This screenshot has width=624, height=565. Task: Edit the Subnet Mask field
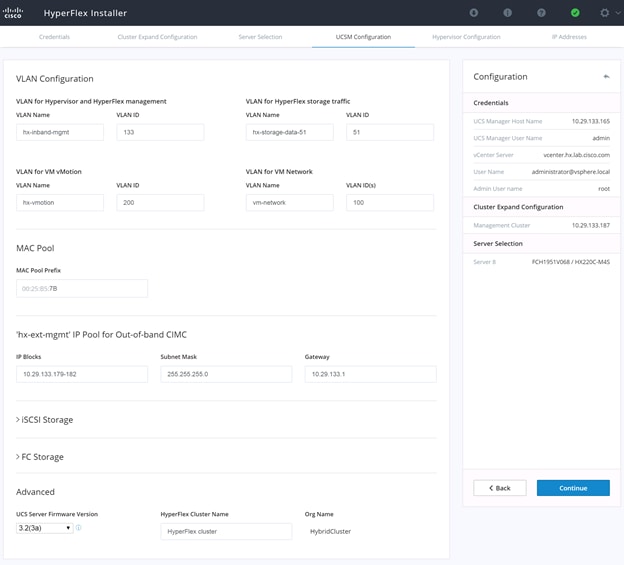coord(226,374)
